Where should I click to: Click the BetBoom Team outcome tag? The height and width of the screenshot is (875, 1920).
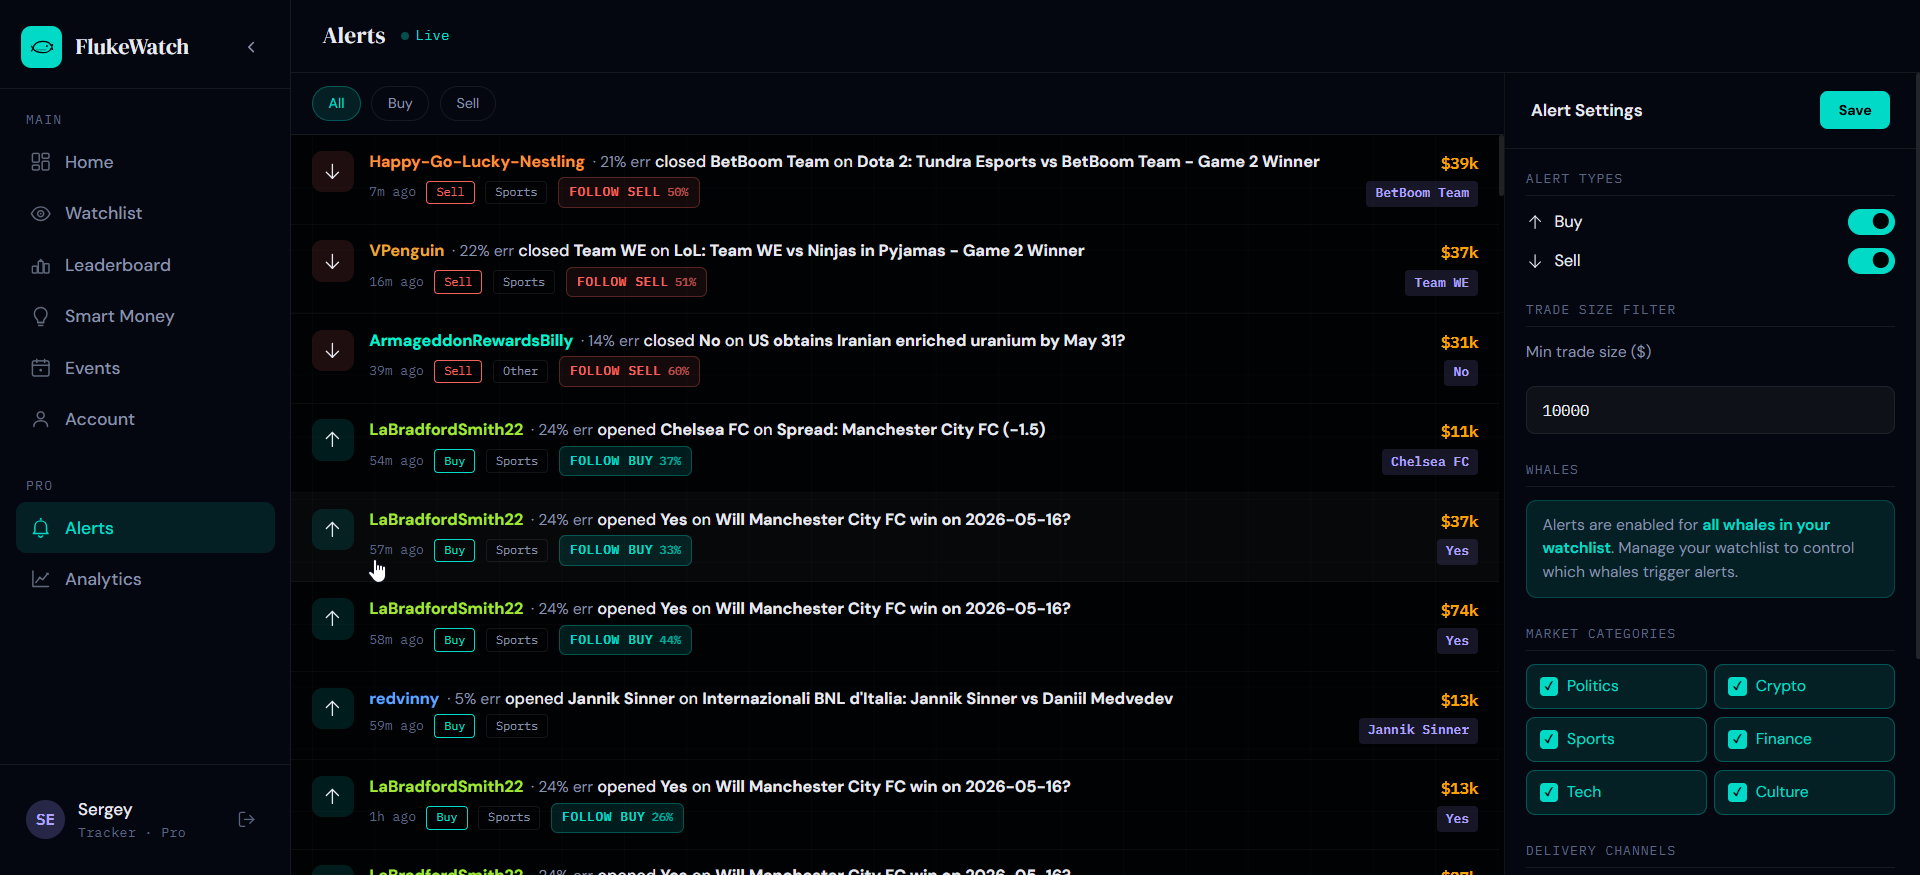pos(1422,193)
